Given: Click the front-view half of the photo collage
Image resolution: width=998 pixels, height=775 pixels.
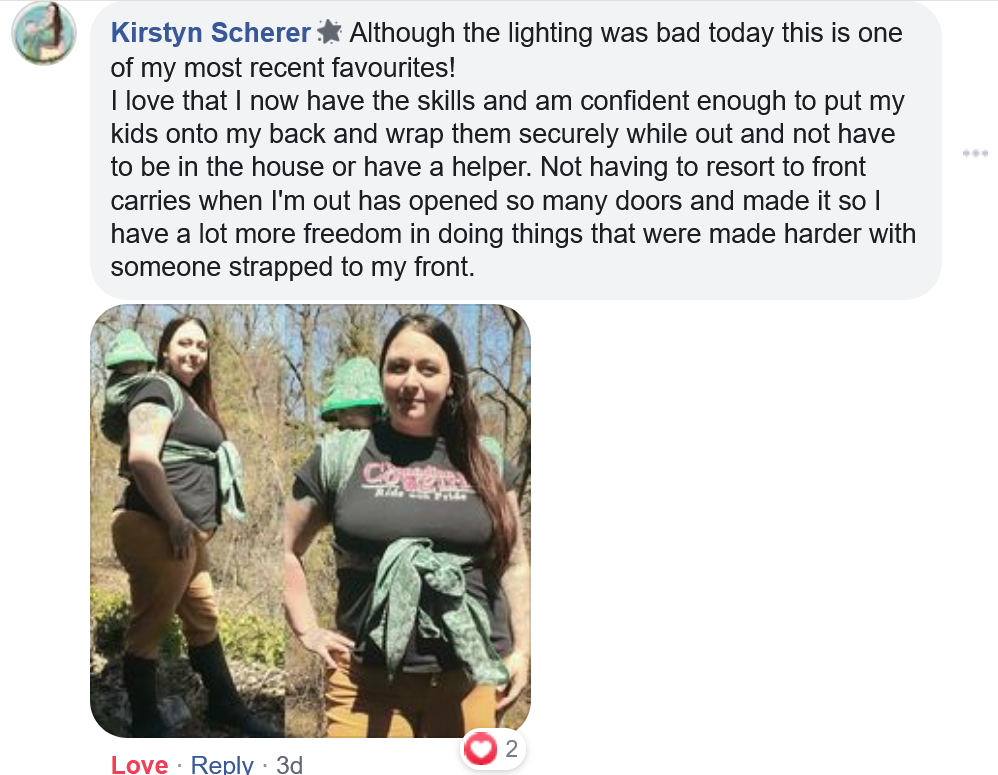Looking at the screenshot, I should [x=407, y=520].
